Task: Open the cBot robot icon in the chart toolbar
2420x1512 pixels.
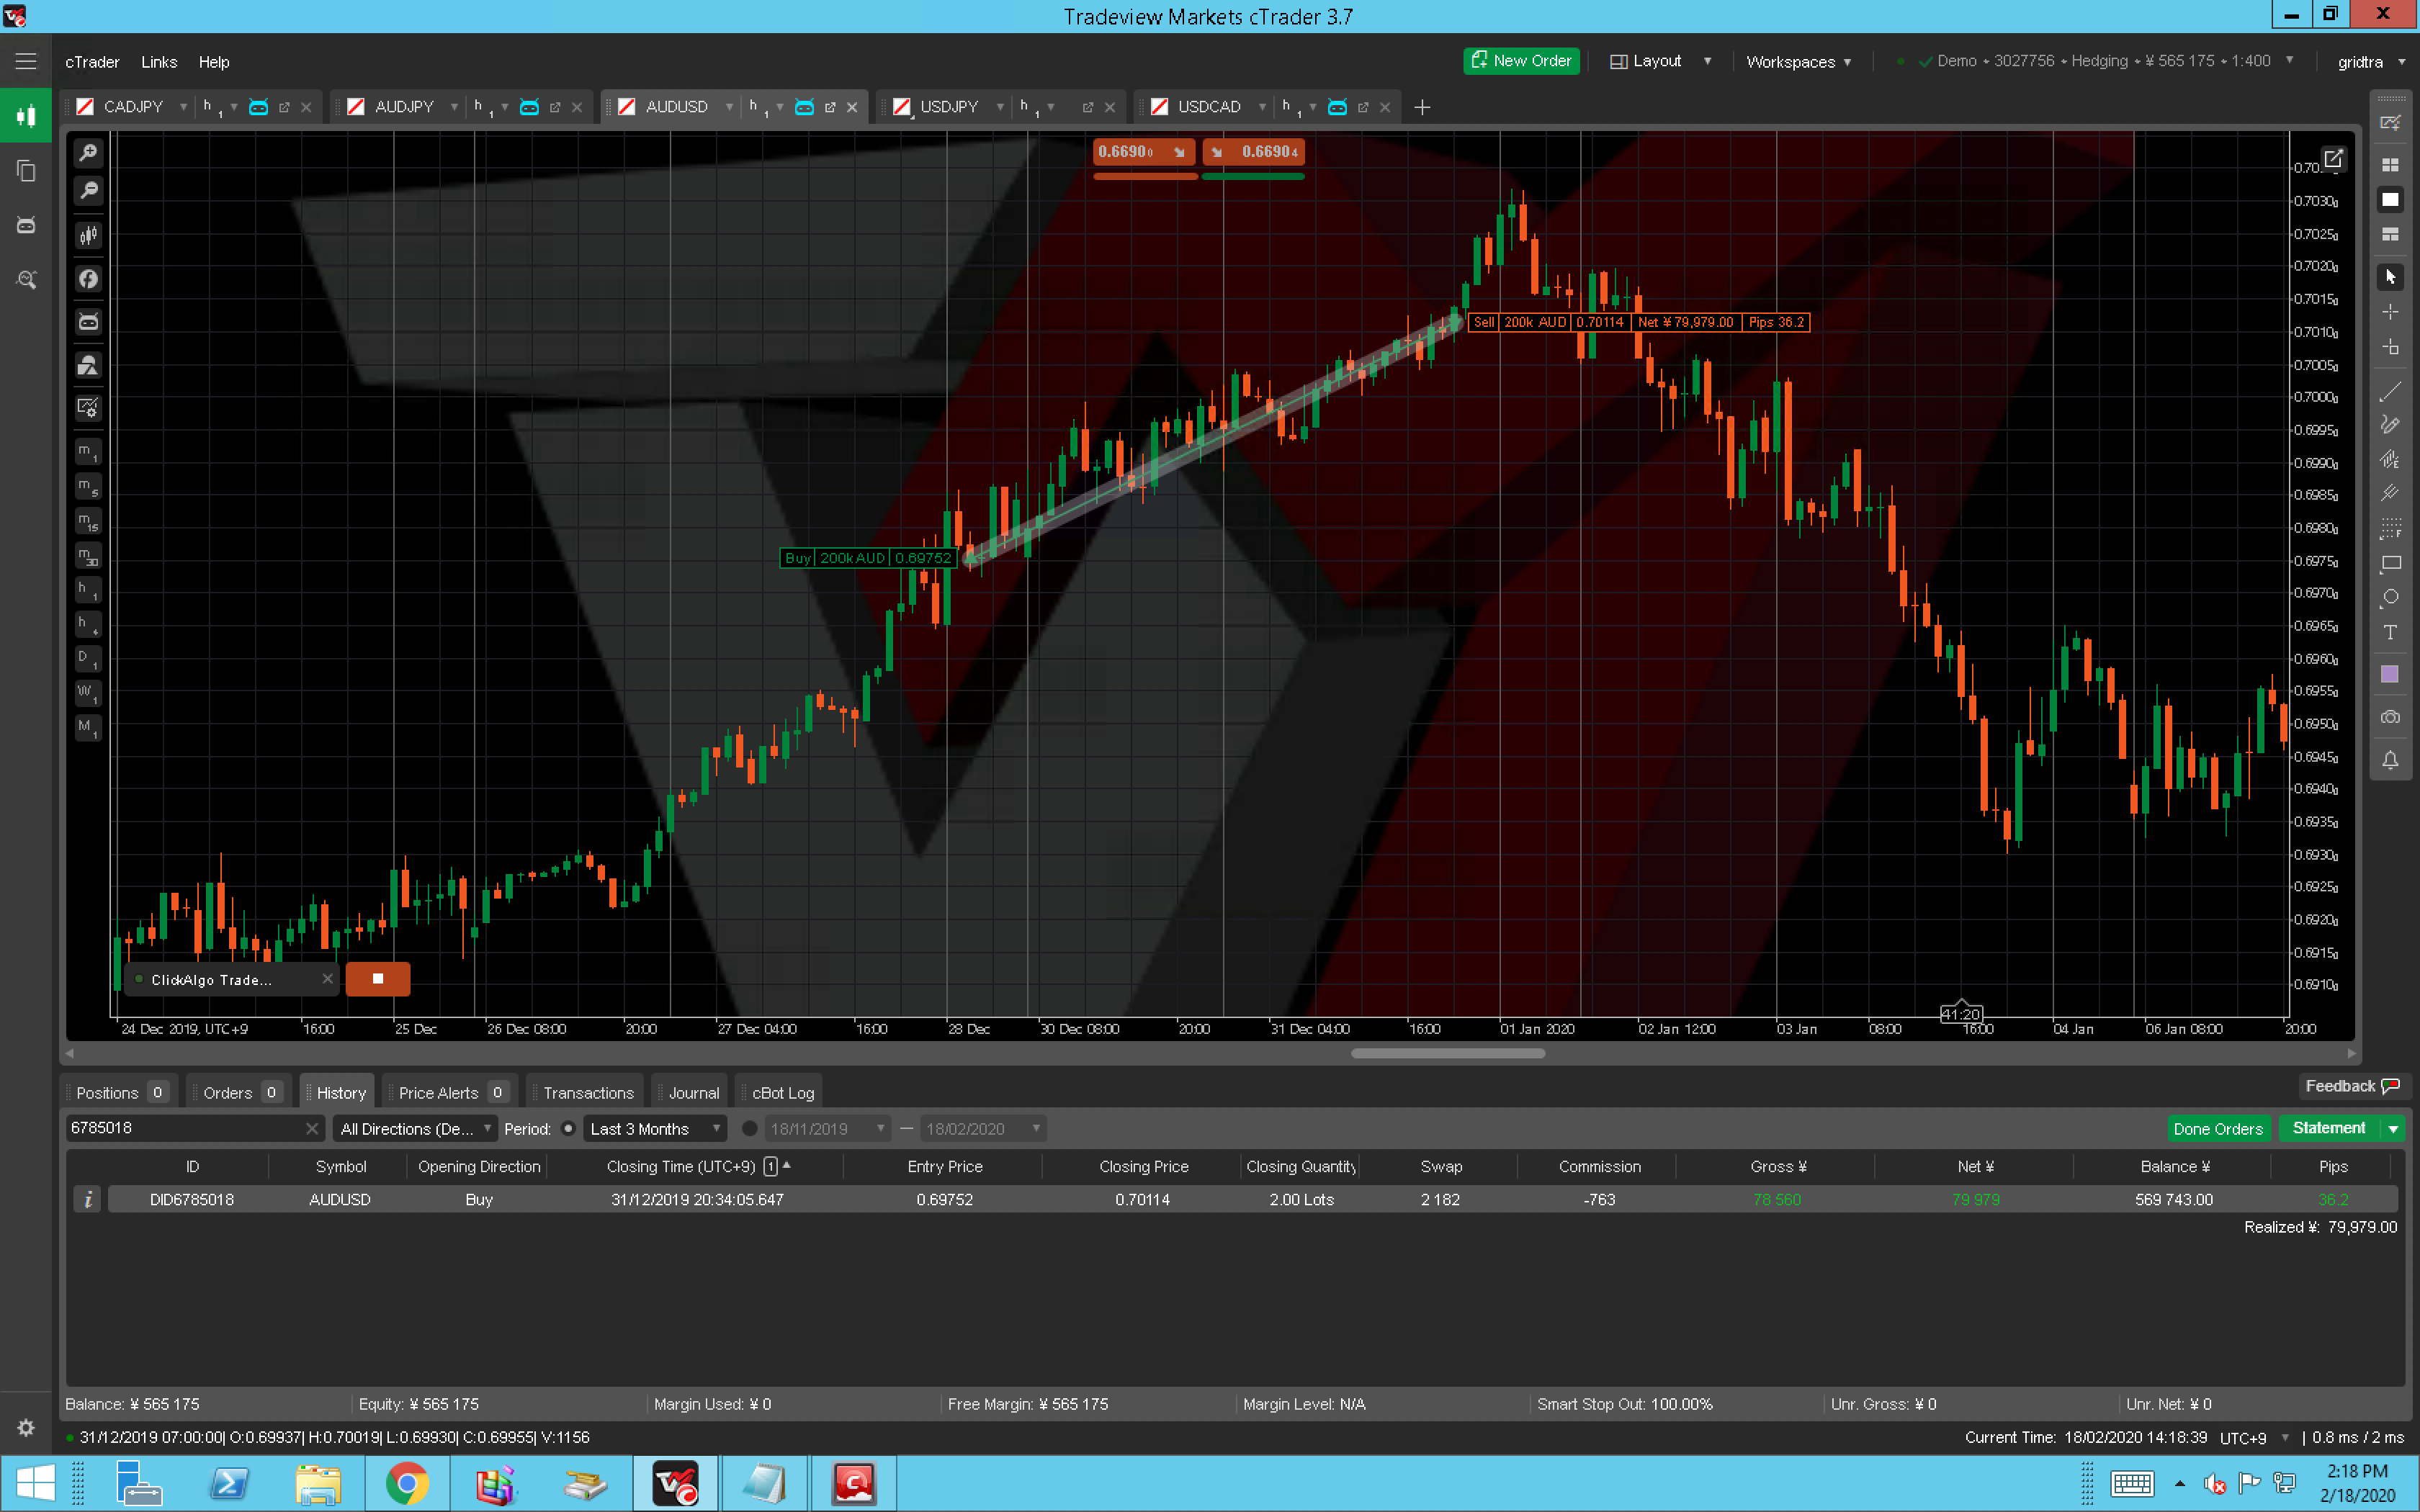Action: [88, 322]
